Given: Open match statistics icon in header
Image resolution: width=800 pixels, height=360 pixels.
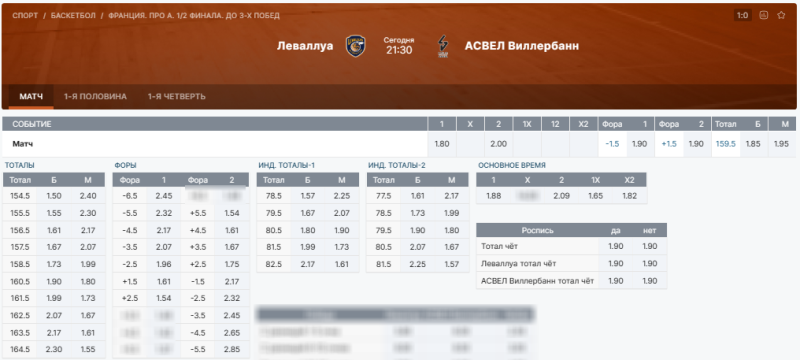Looking at the screenshot, I should [x=764, y=15].
